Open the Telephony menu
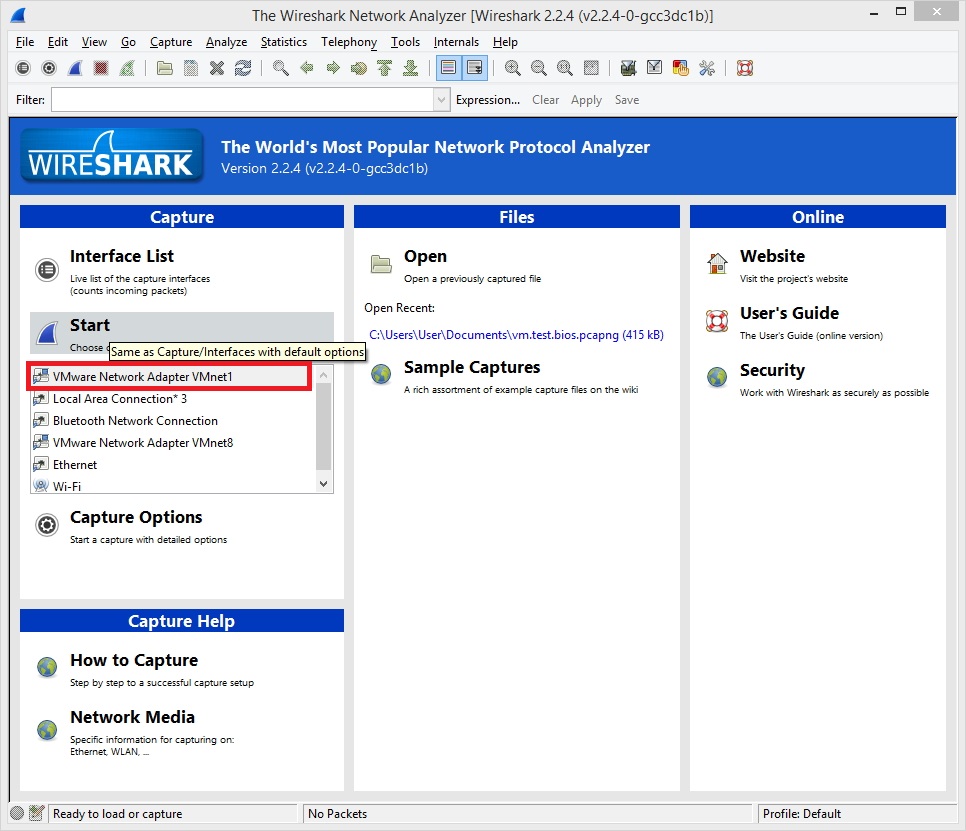This screenshot has width=966, height=831. point(349,42)
